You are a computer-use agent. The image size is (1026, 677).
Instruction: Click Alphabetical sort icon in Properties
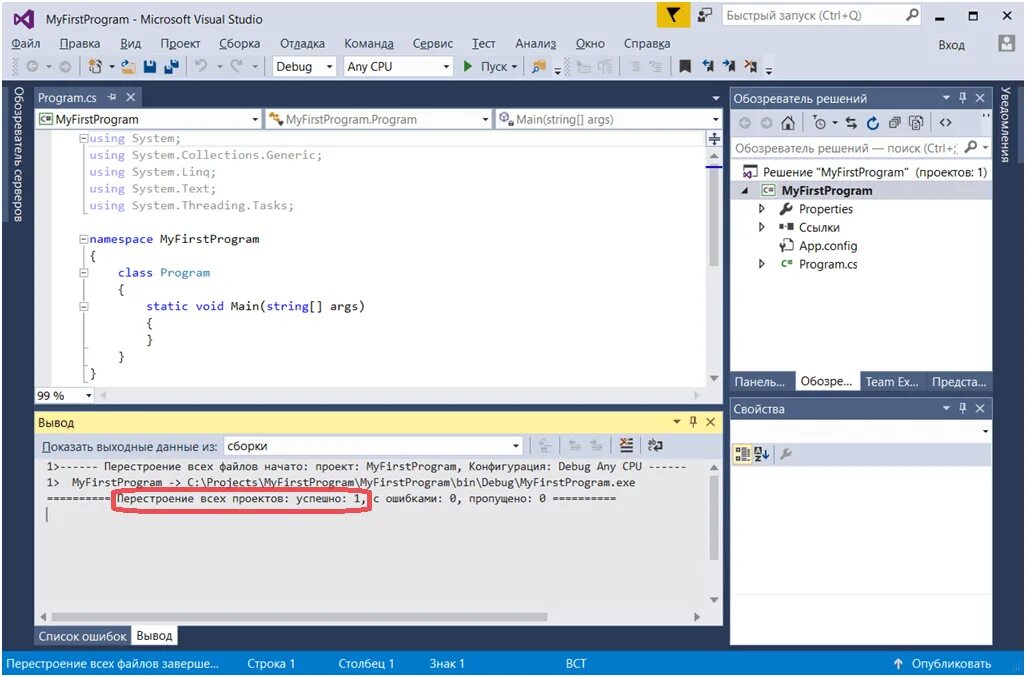[762, 454]
